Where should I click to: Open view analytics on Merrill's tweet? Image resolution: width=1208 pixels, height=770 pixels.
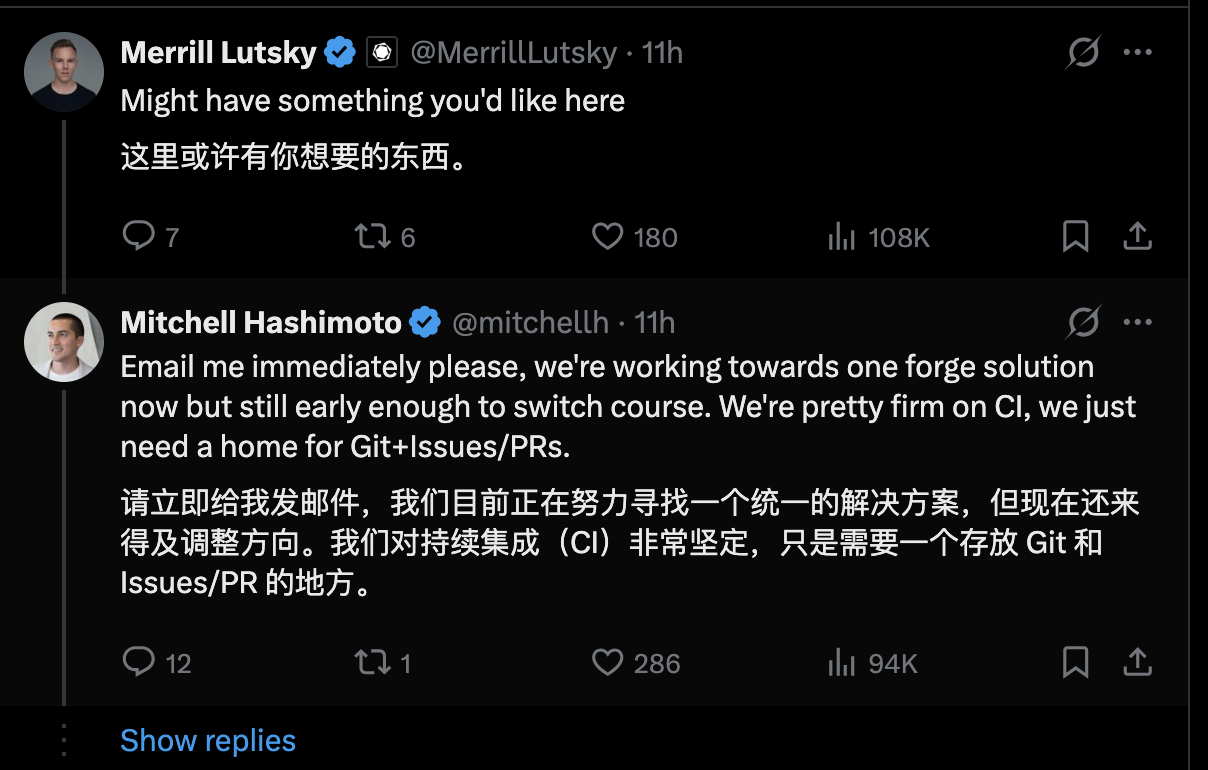point(843,237)
